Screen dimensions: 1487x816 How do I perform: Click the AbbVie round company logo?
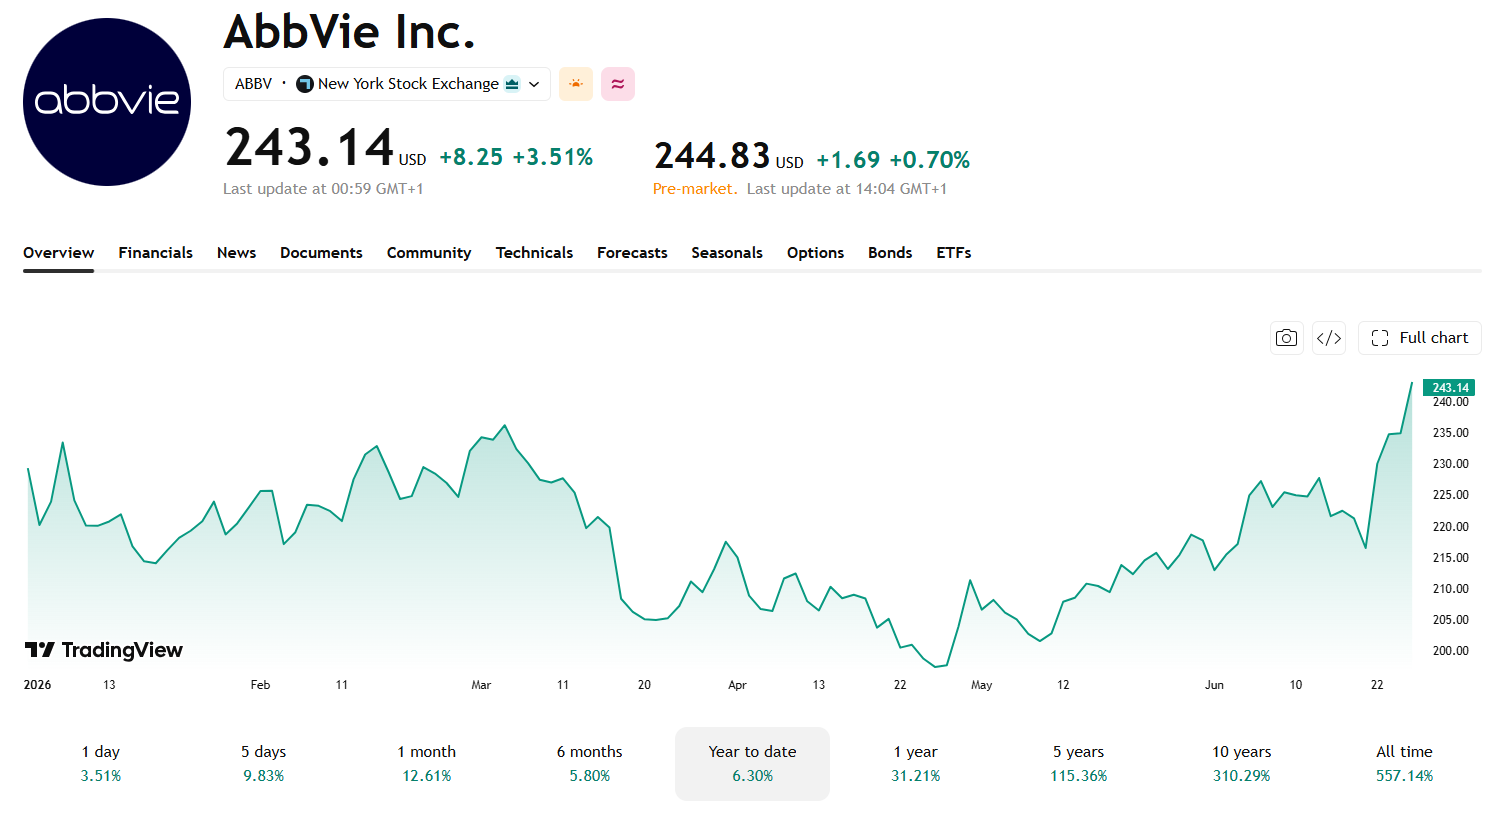pyautogui.click(x=107, y=102)
